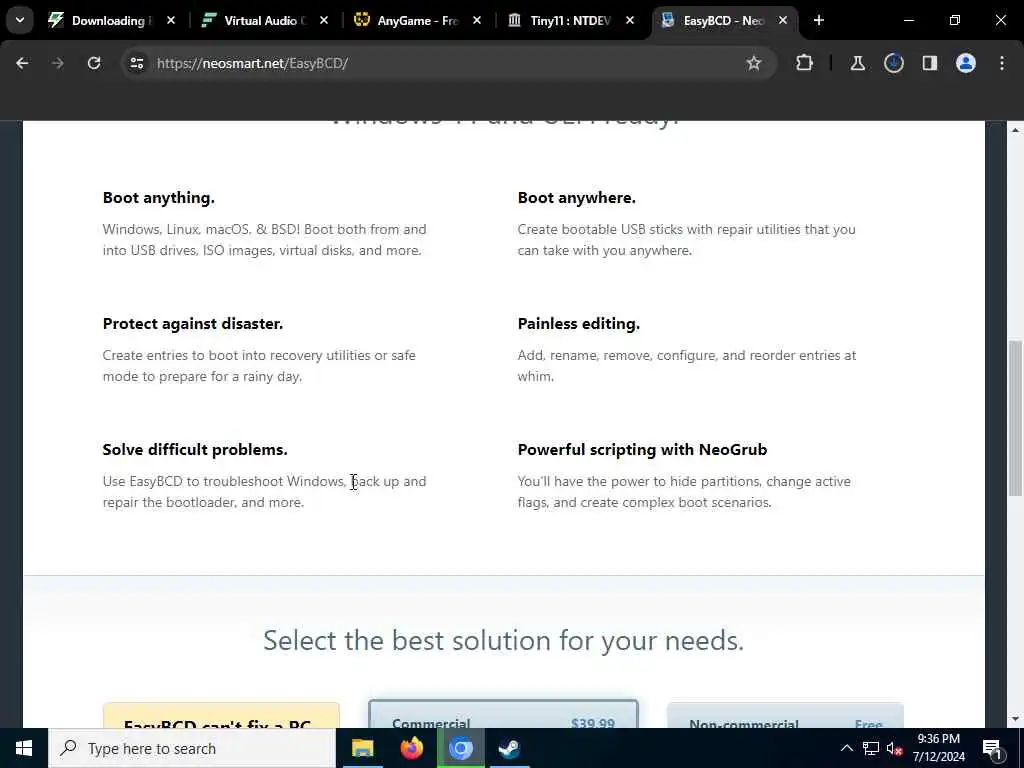View site information icon in address bar
This screenshot has height=768, width=1024.
(137, 63)
